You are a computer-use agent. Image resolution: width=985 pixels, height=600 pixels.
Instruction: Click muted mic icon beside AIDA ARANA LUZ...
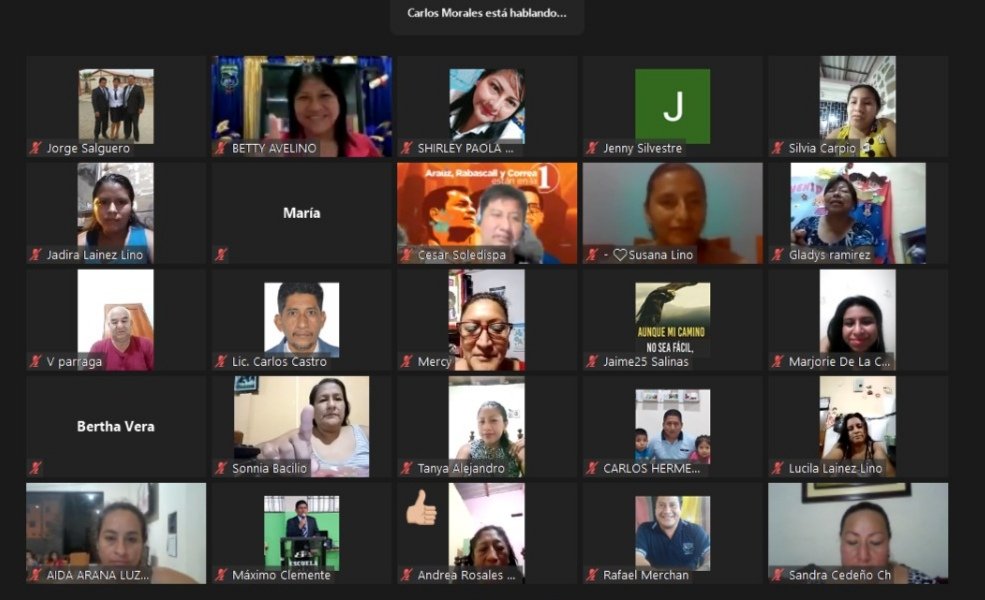35,575
